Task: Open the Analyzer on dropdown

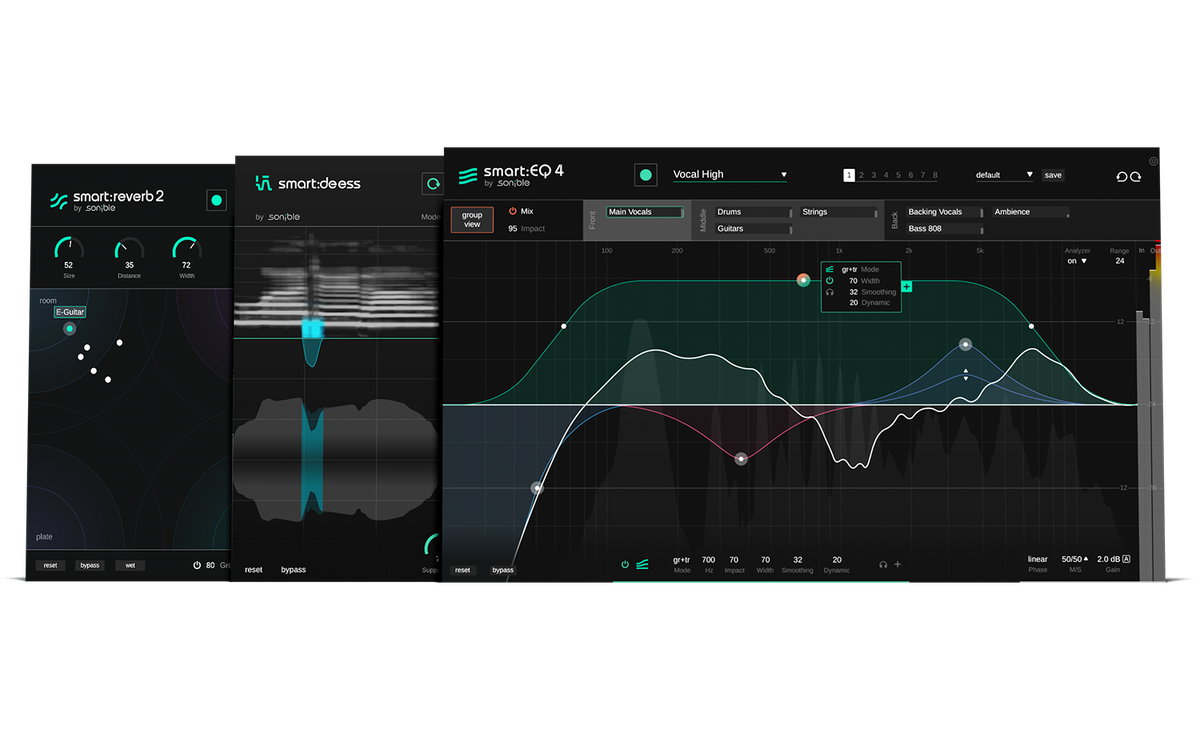Action: 1077,261
